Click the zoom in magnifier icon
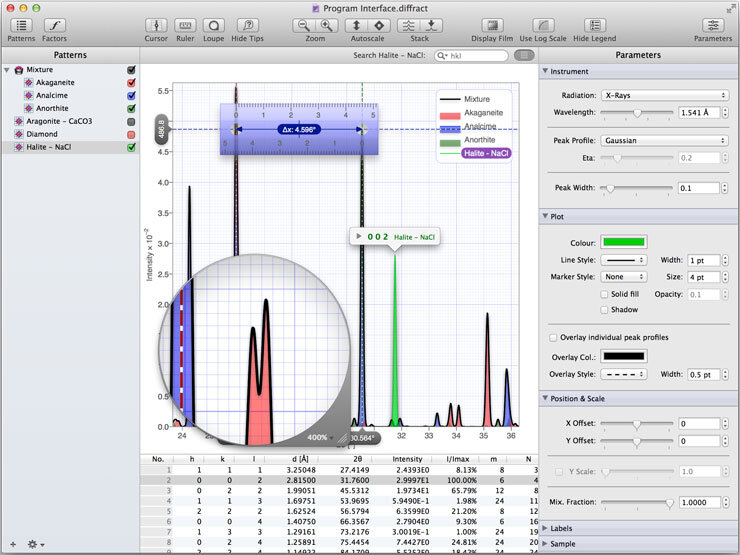 pyautogui.click(x=326, y=25)
